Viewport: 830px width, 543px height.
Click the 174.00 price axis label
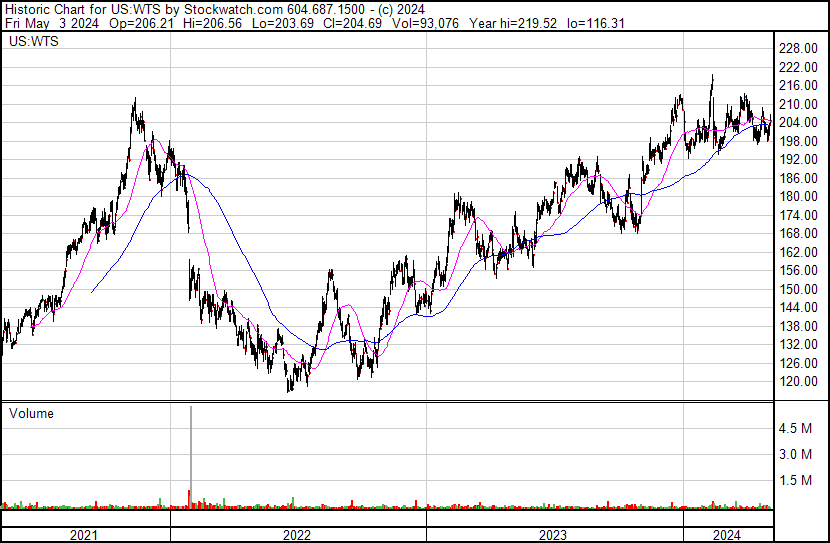[x=798, y=215]
